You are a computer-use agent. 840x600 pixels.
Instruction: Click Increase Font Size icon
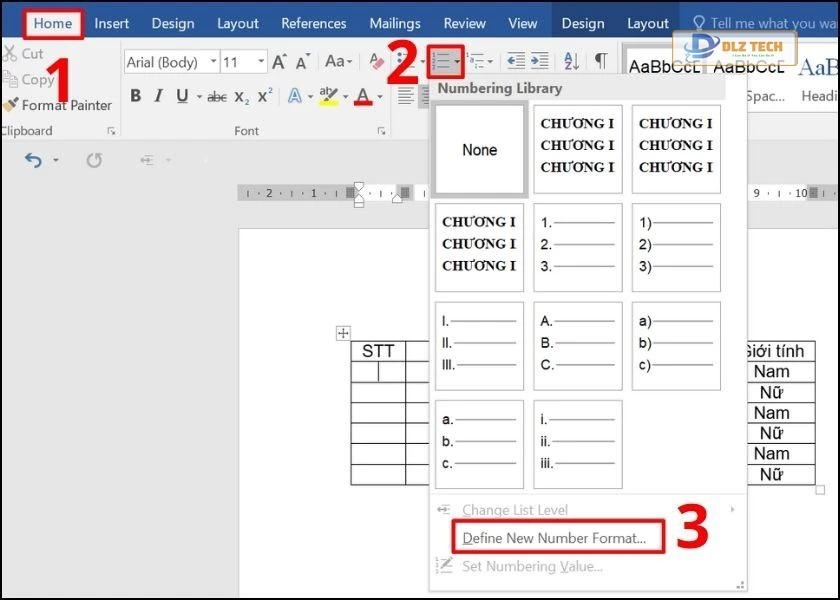tap(281, 62)
